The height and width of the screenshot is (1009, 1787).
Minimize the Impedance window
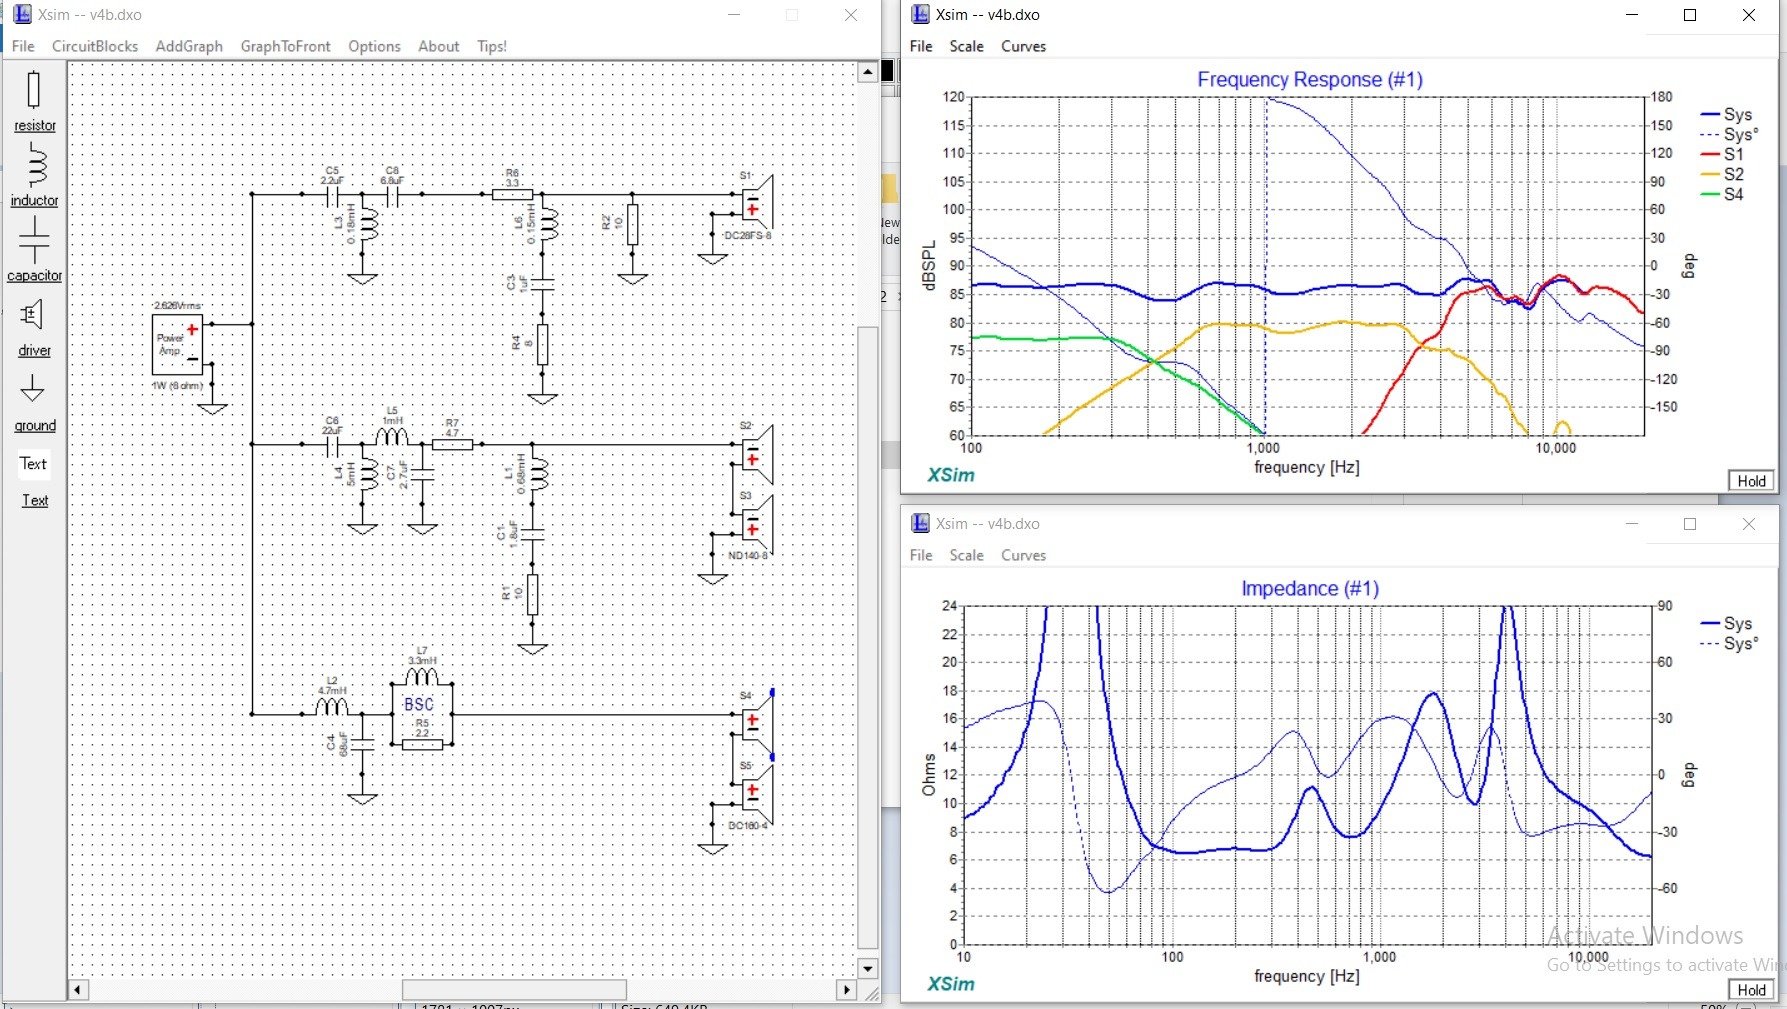click(1632, 524)
